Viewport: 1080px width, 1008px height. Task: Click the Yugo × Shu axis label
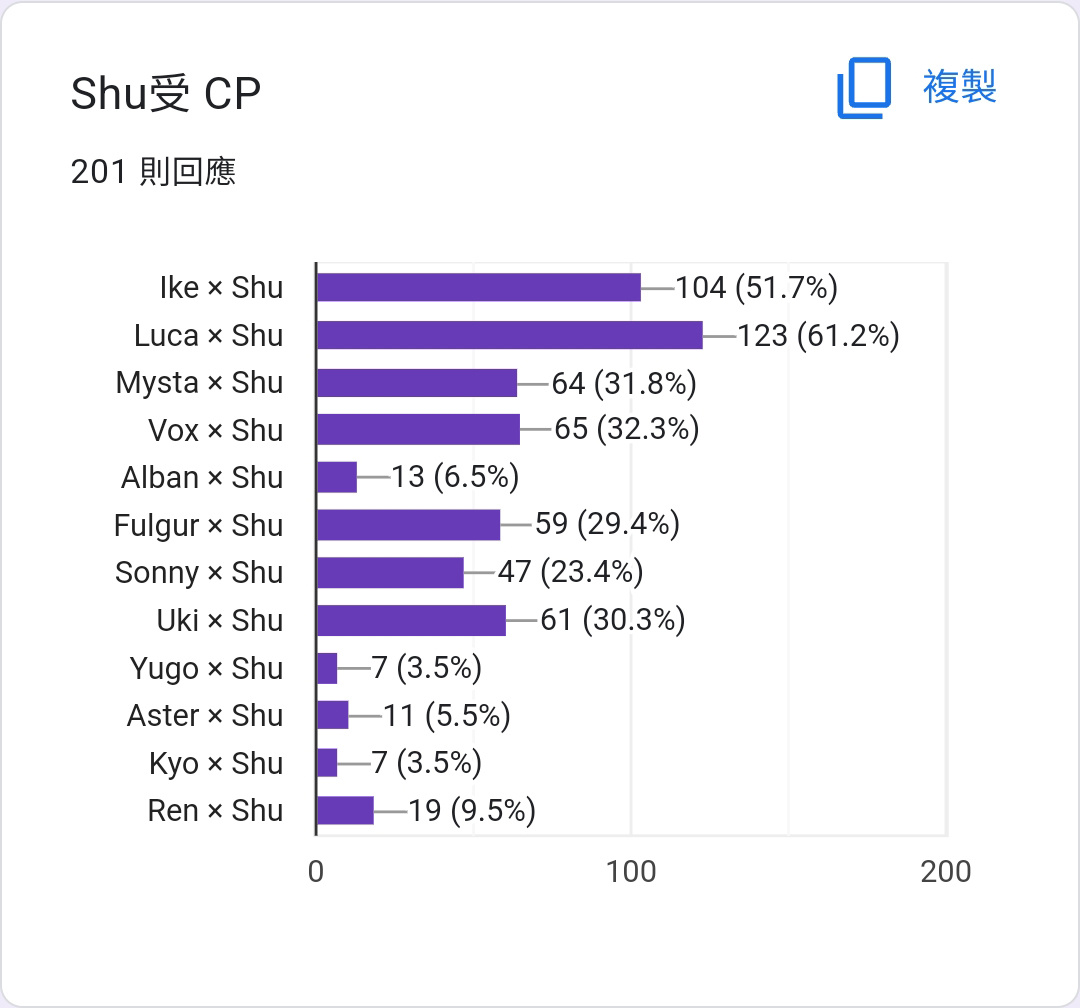click(x=207, y=668)
